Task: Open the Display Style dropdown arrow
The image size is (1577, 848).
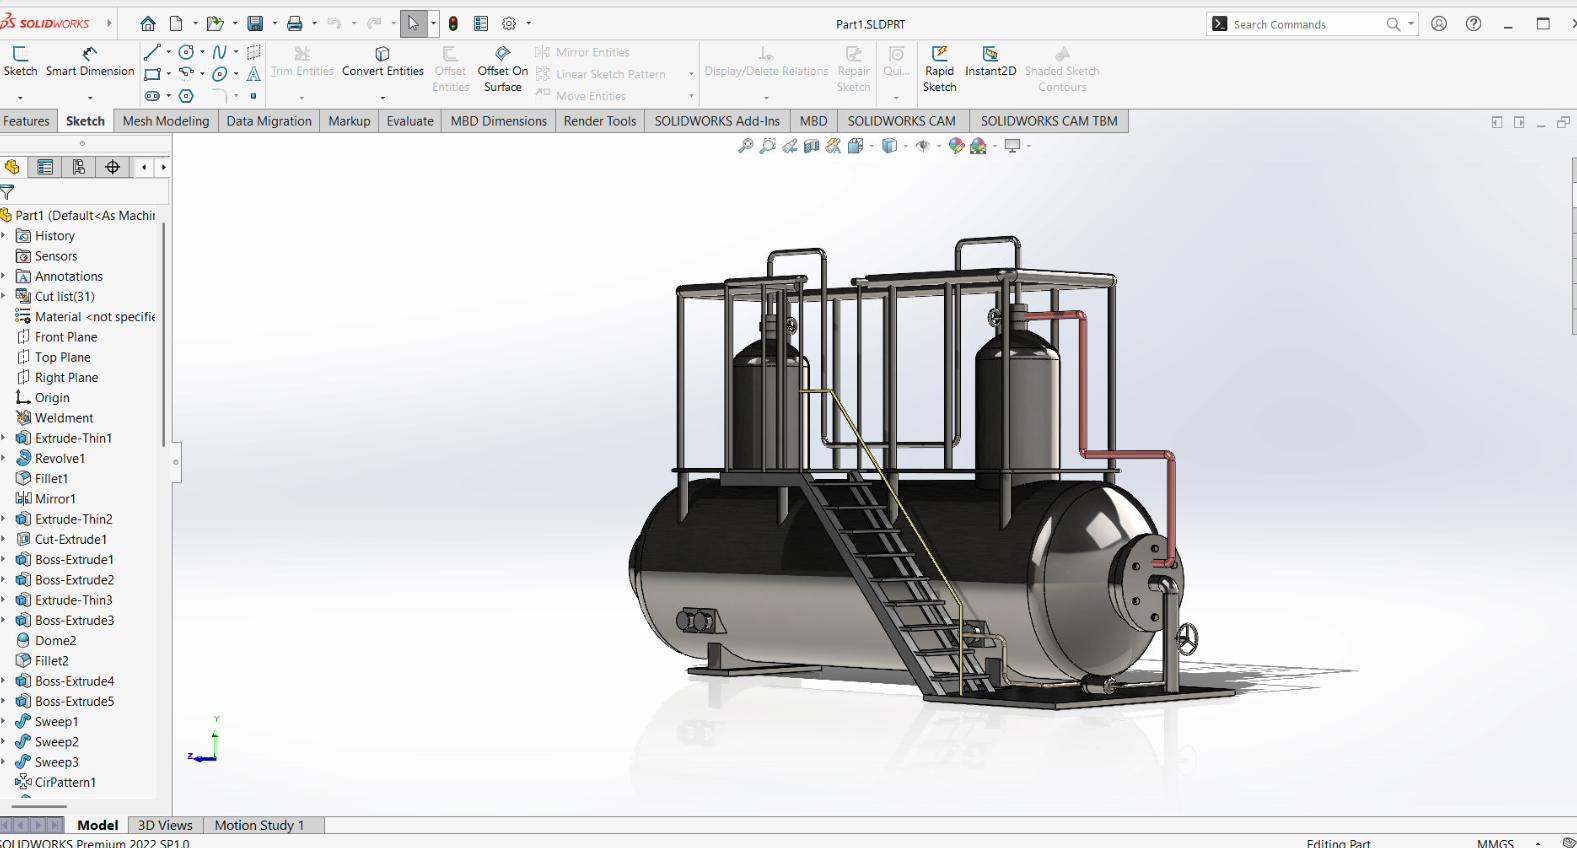Action: [905, 147]
